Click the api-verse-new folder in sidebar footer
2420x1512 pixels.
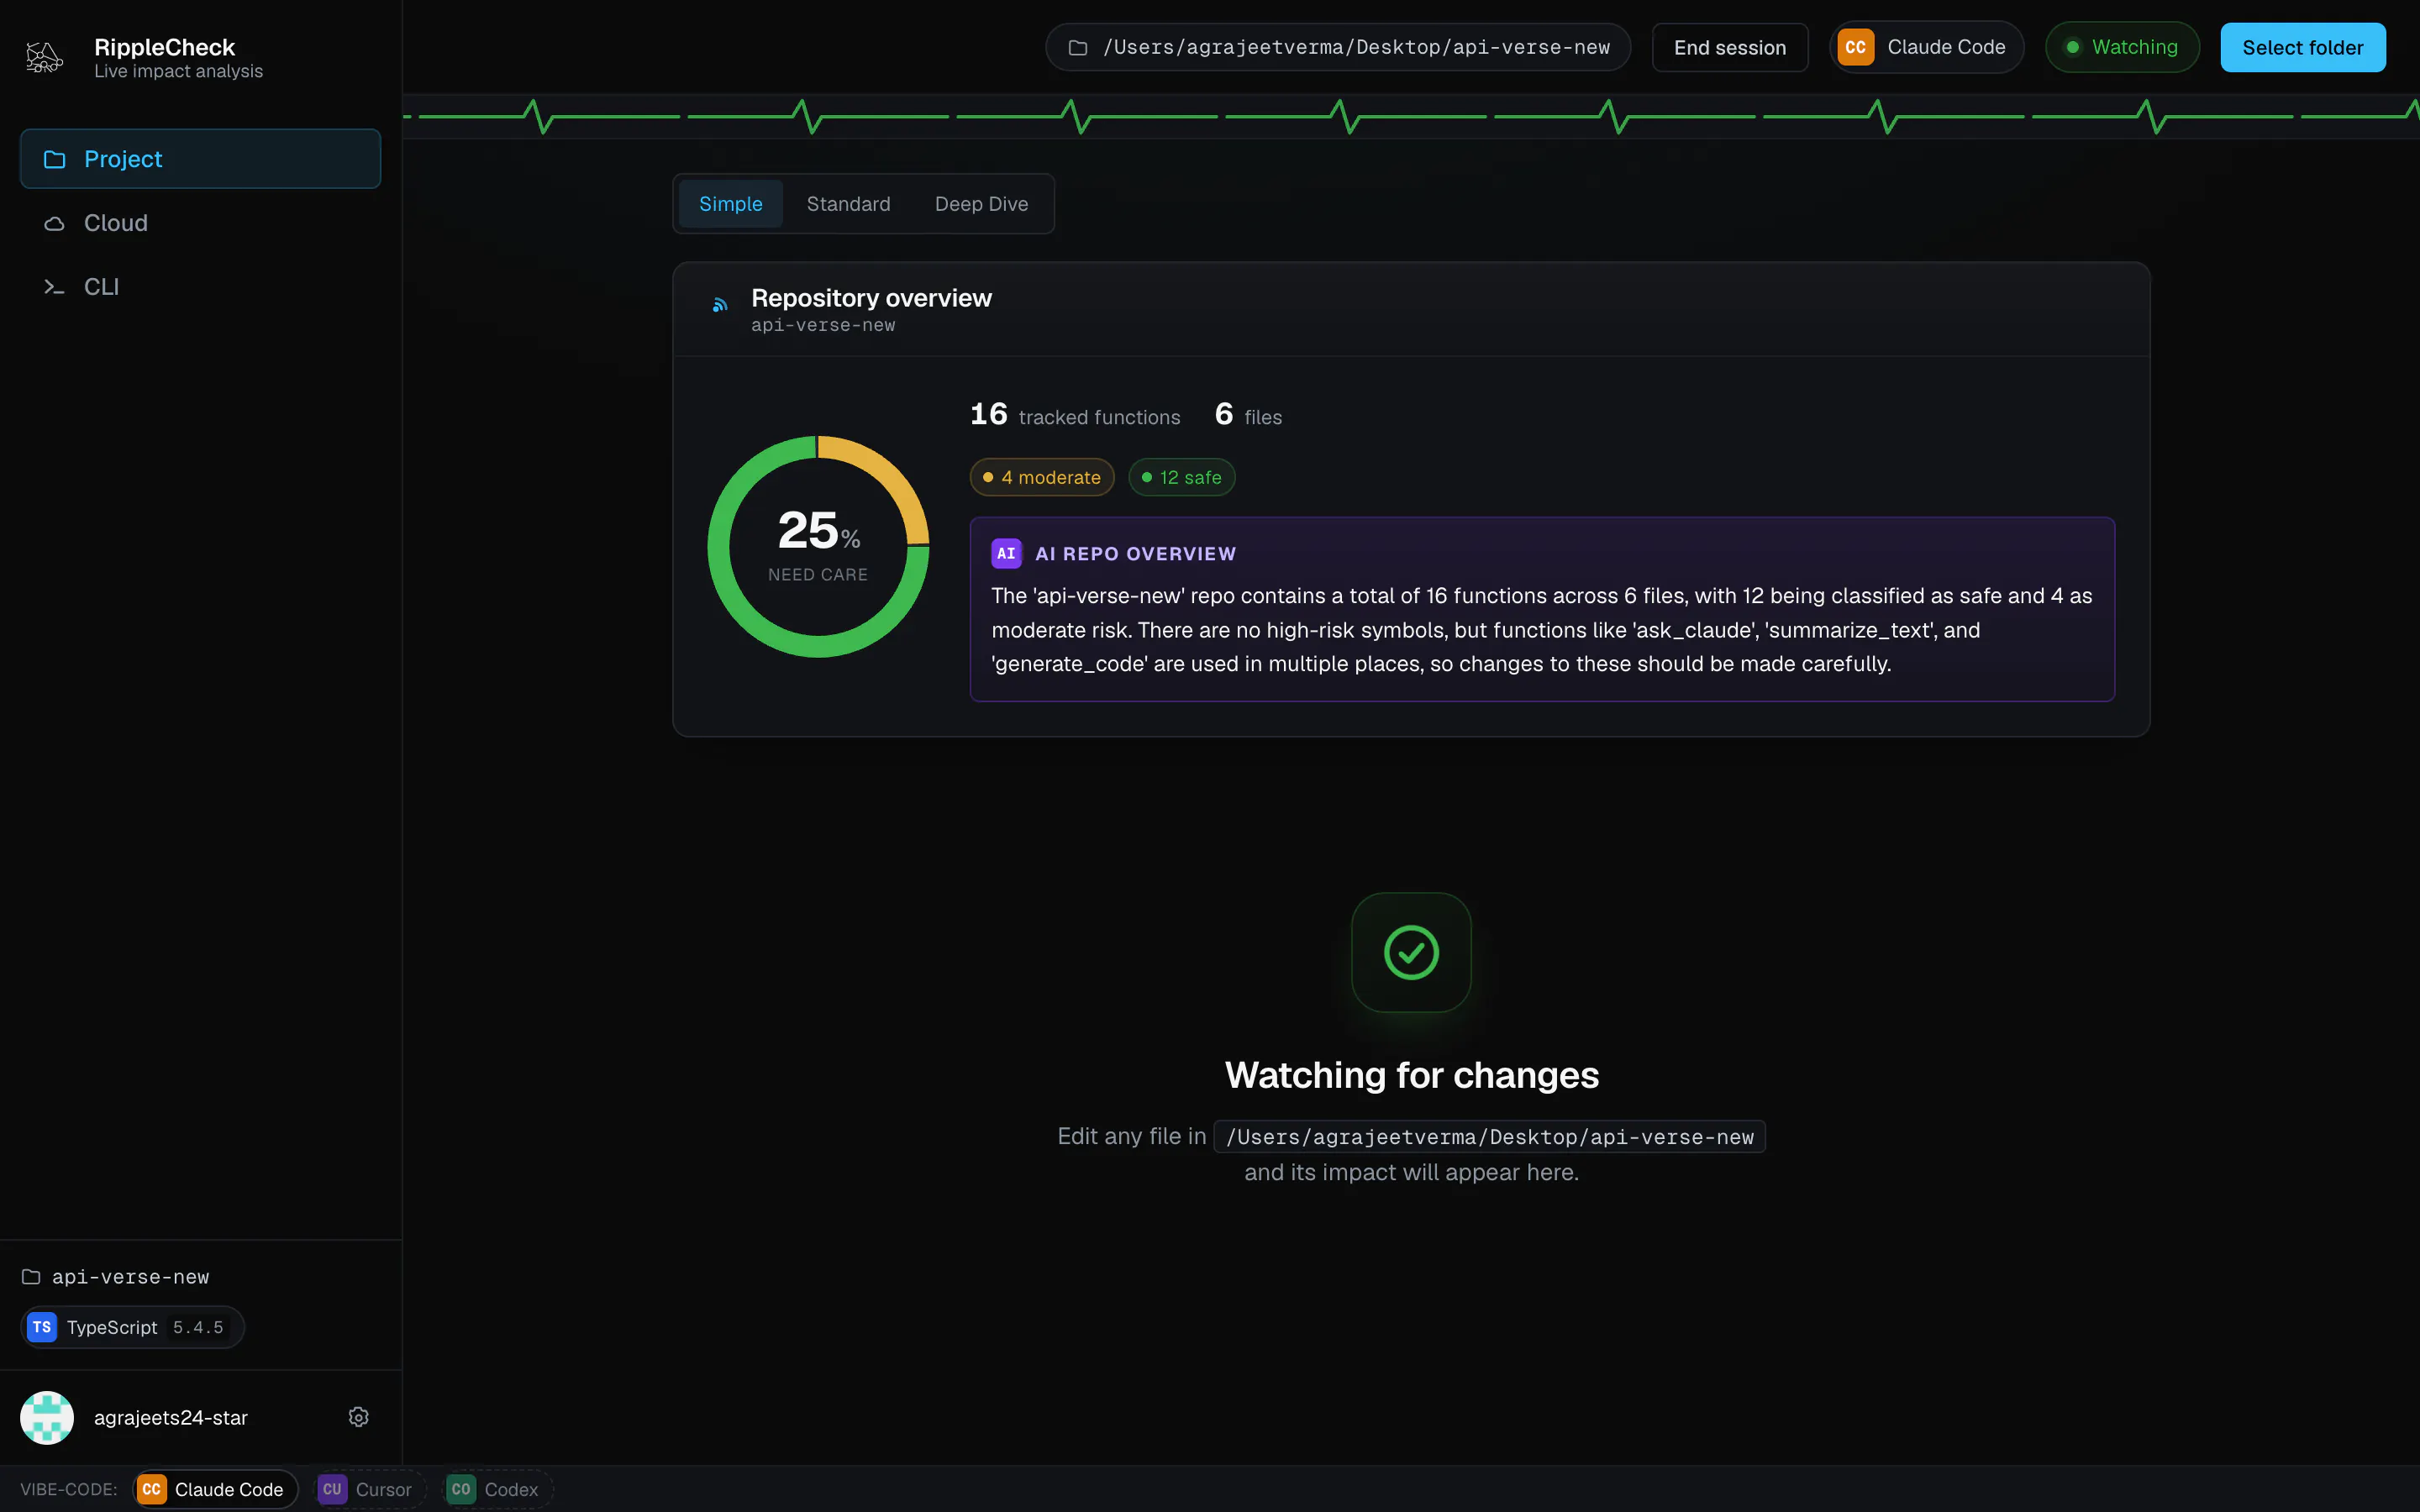pos(116,1277)
